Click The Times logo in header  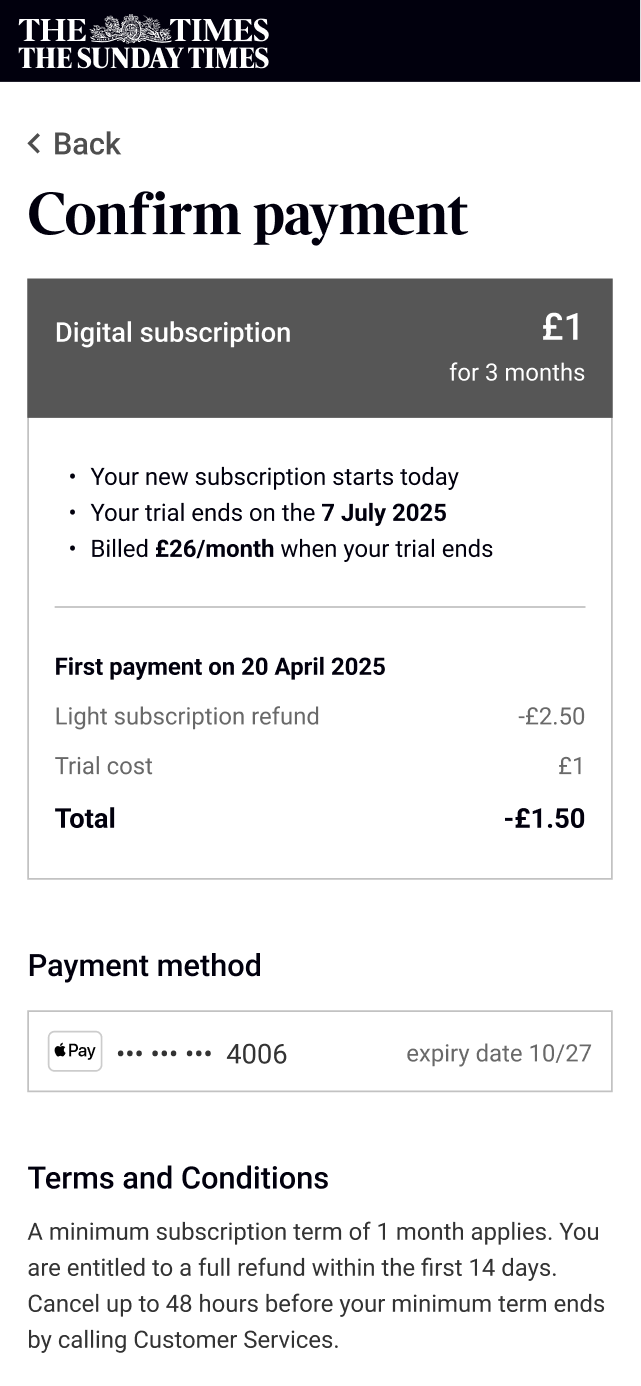coord(143,28)
